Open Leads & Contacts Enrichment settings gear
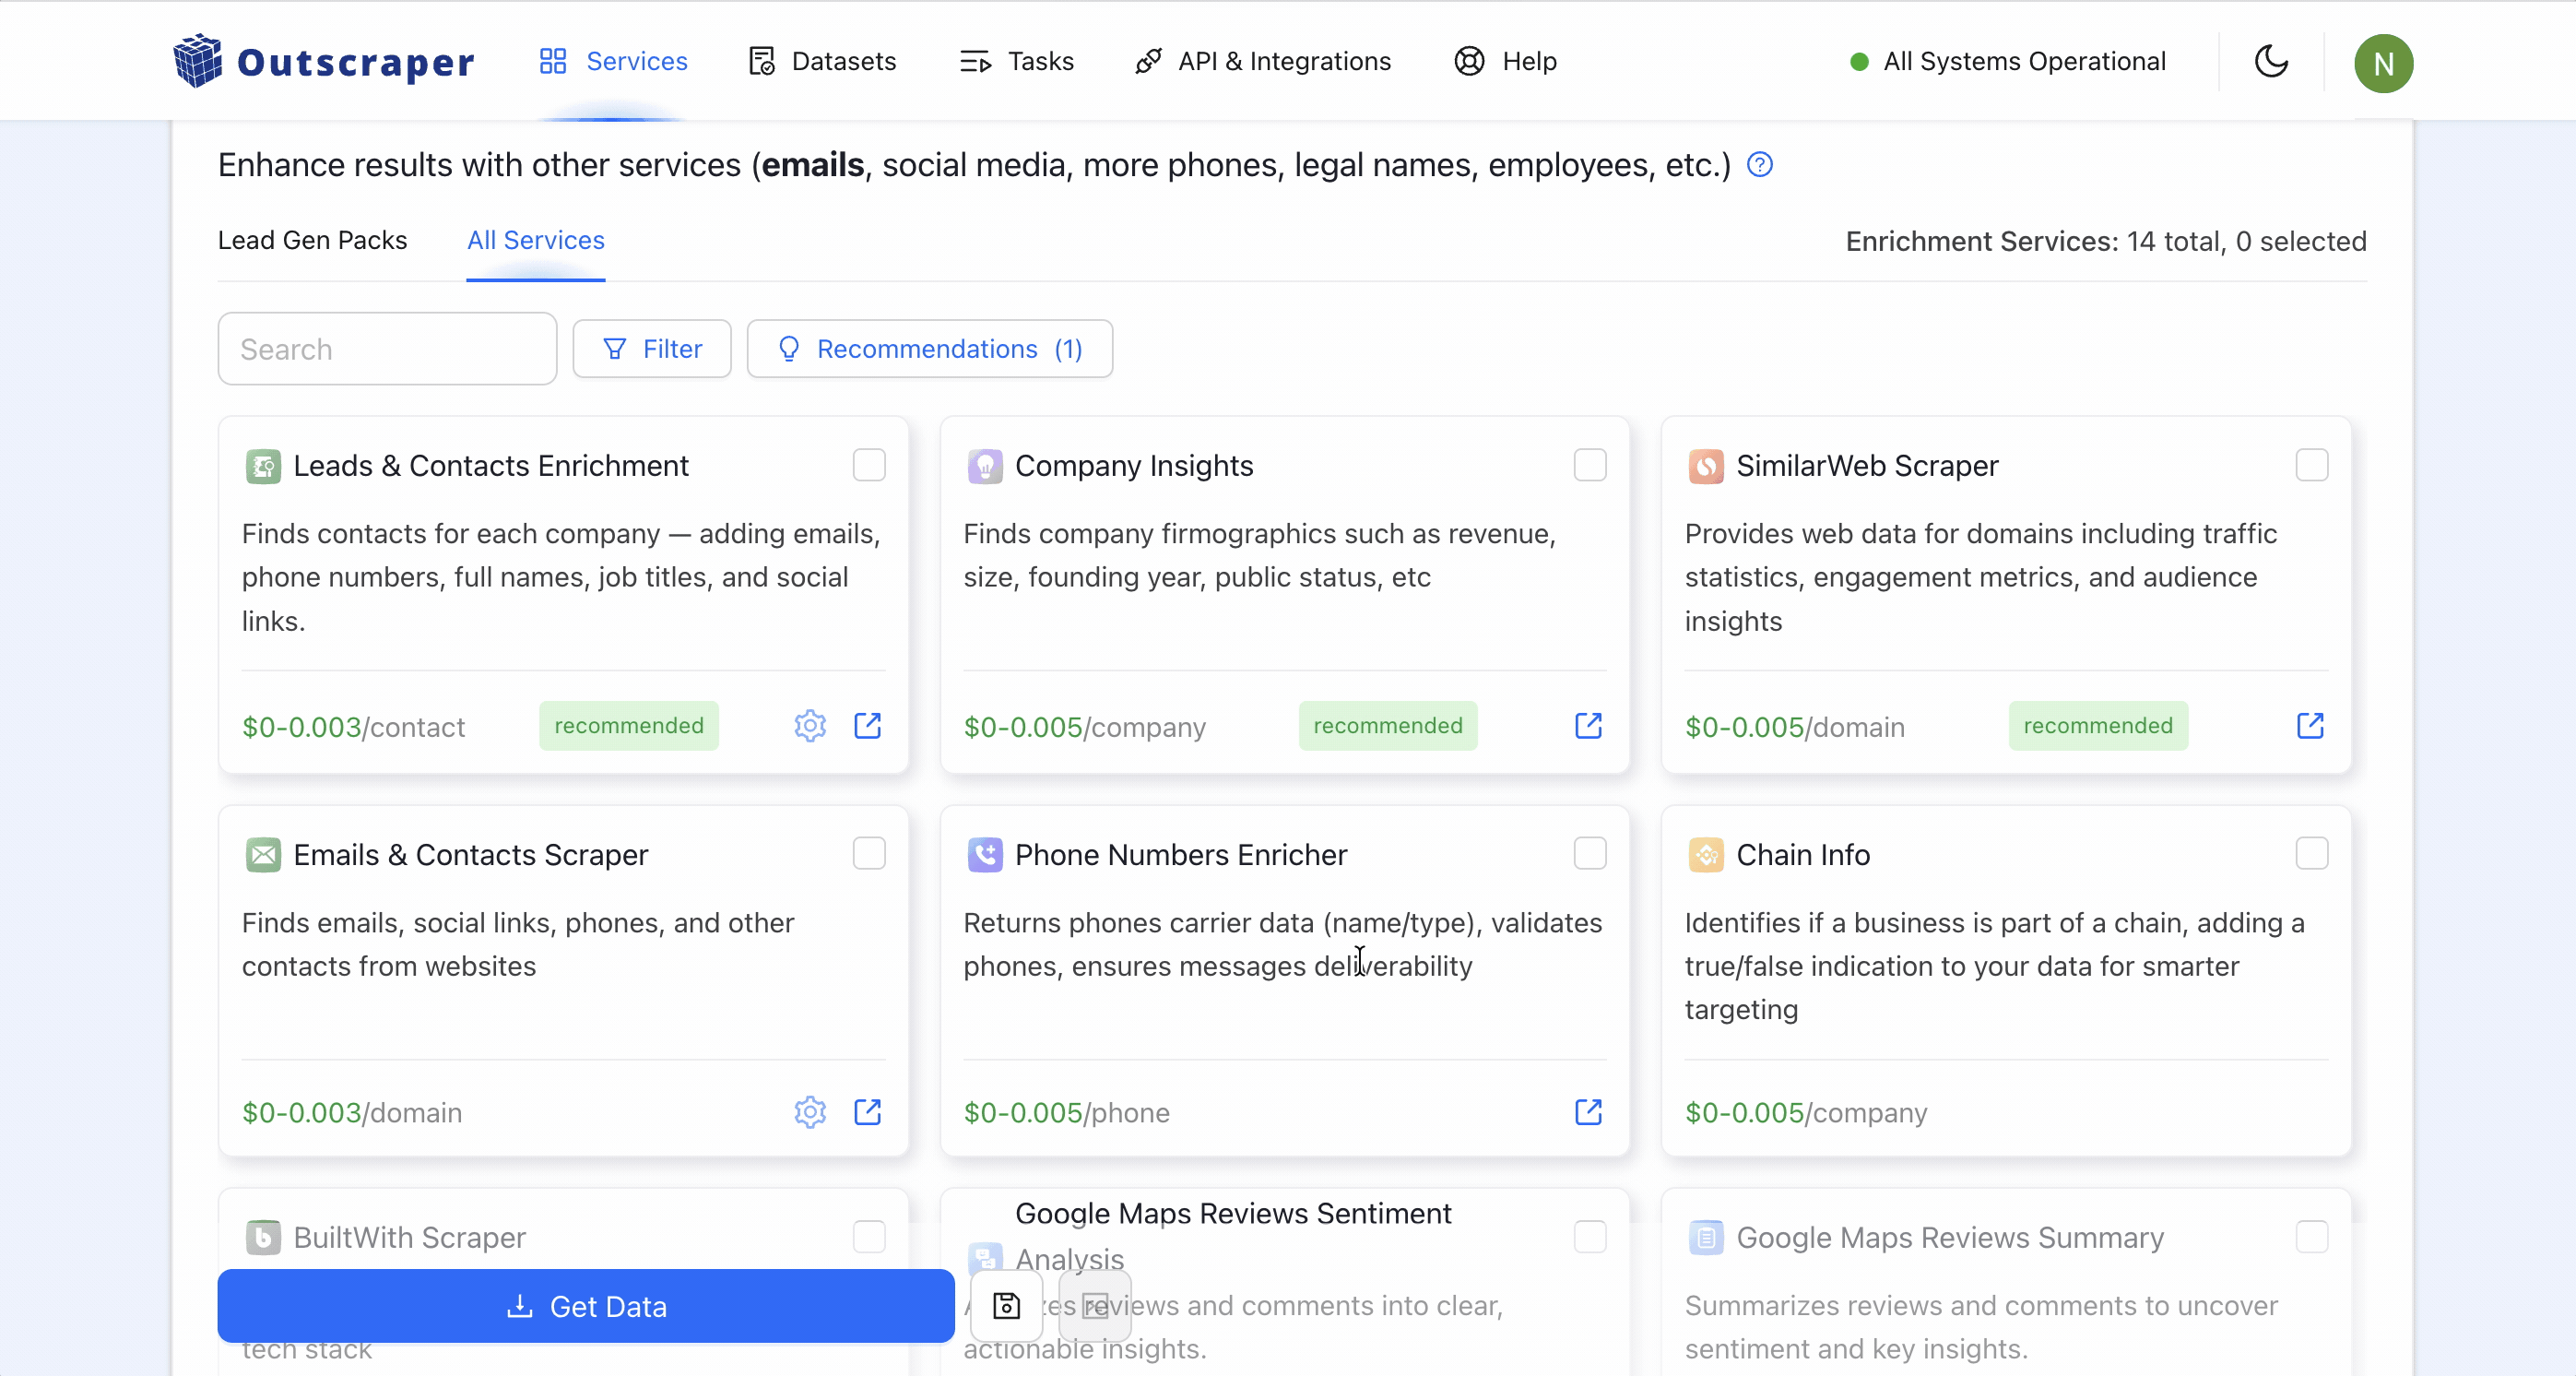 [x=809, y=726]
